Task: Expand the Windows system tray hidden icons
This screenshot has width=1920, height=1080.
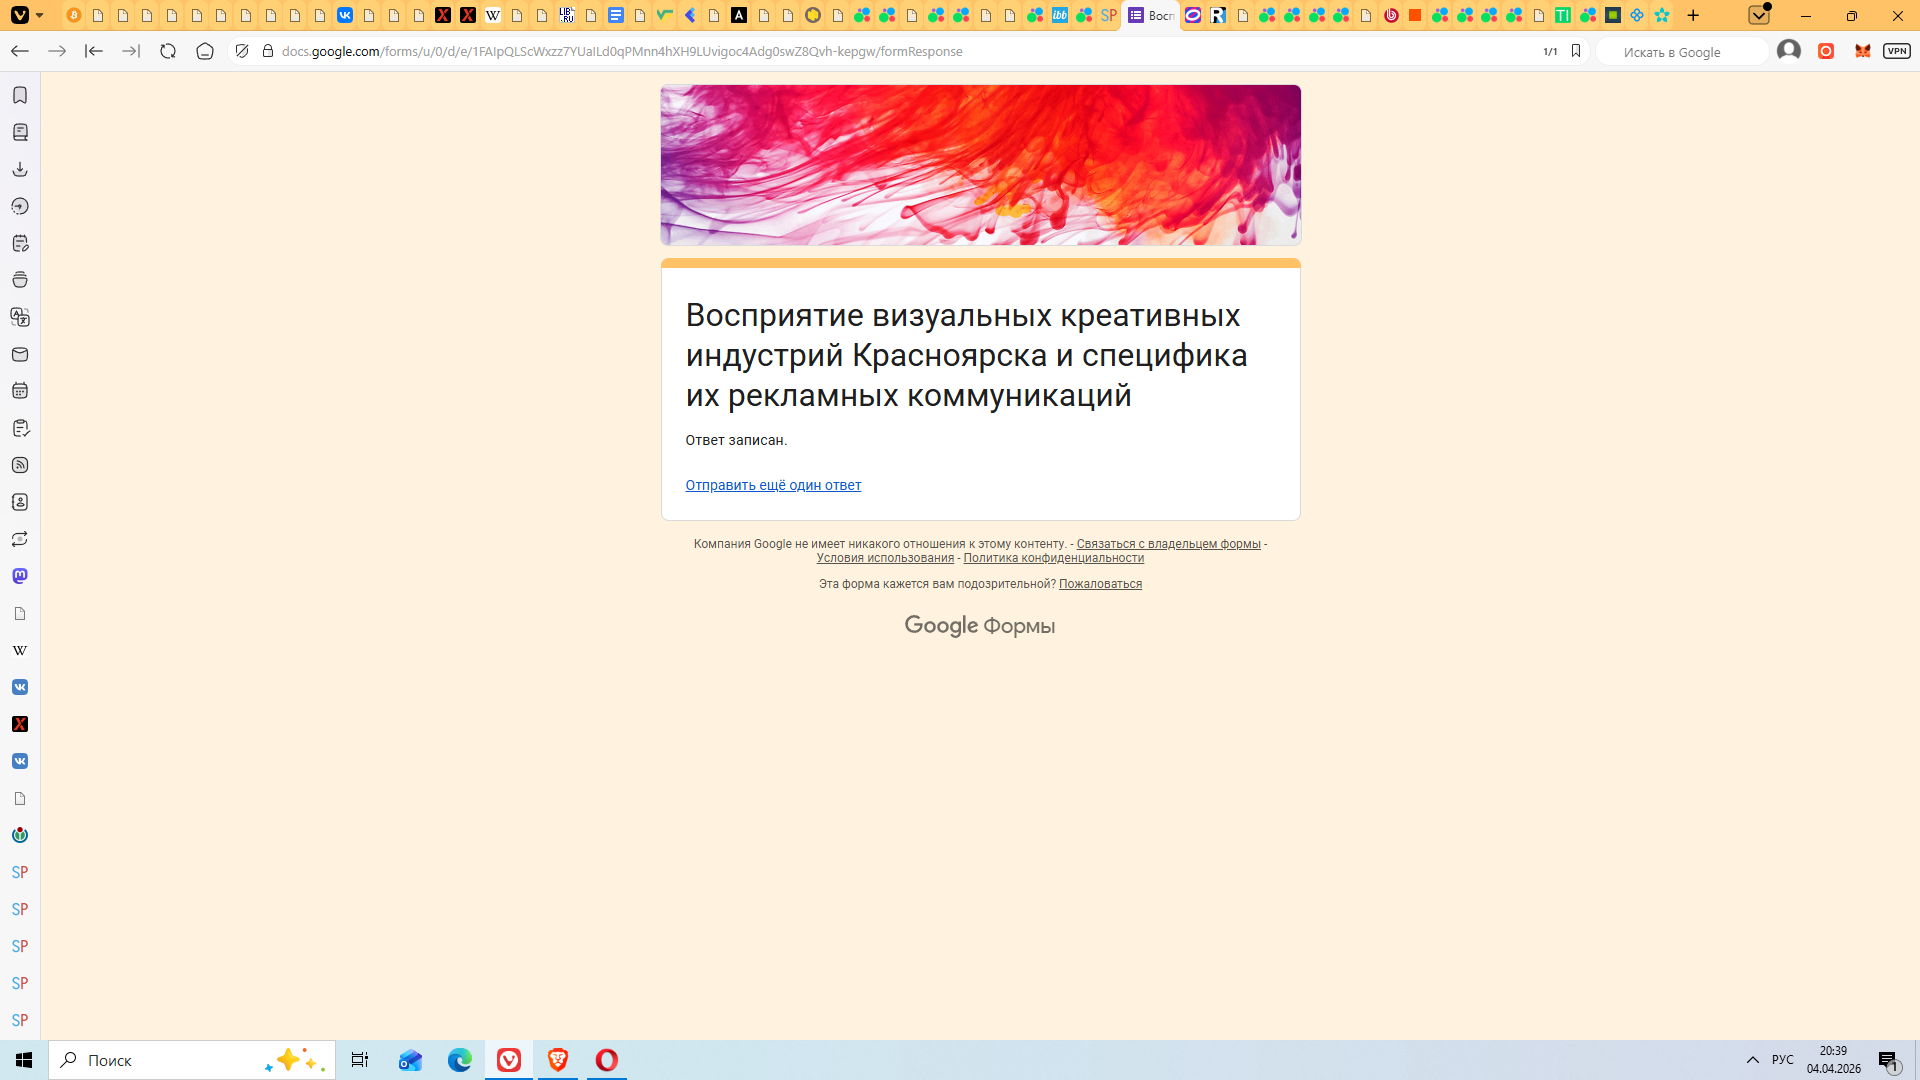Action: click(x=1752, y=1060)
